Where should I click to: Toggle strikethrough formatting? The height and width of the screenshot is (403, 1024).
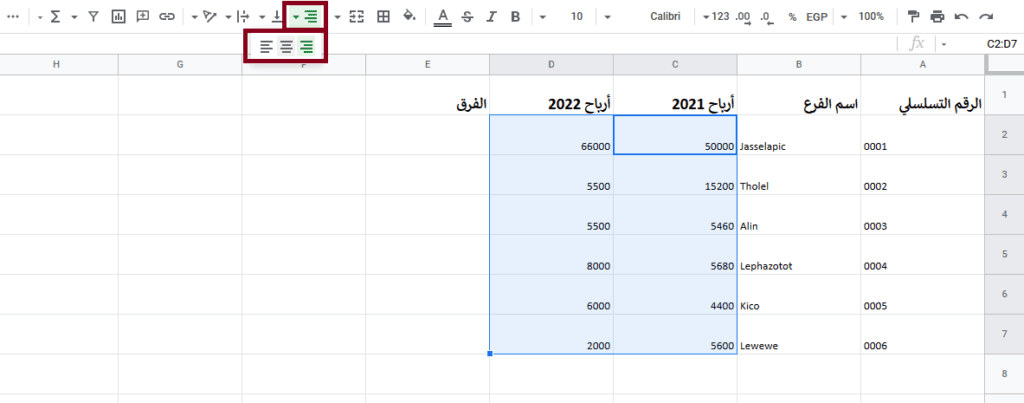[x=467, y=17]
